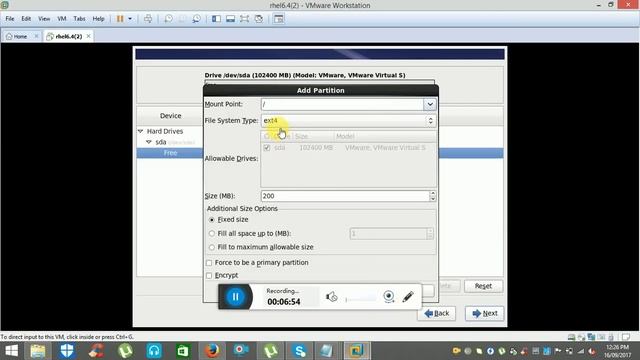
Task: Click the Device column header
Action: [x=170, y=116]
